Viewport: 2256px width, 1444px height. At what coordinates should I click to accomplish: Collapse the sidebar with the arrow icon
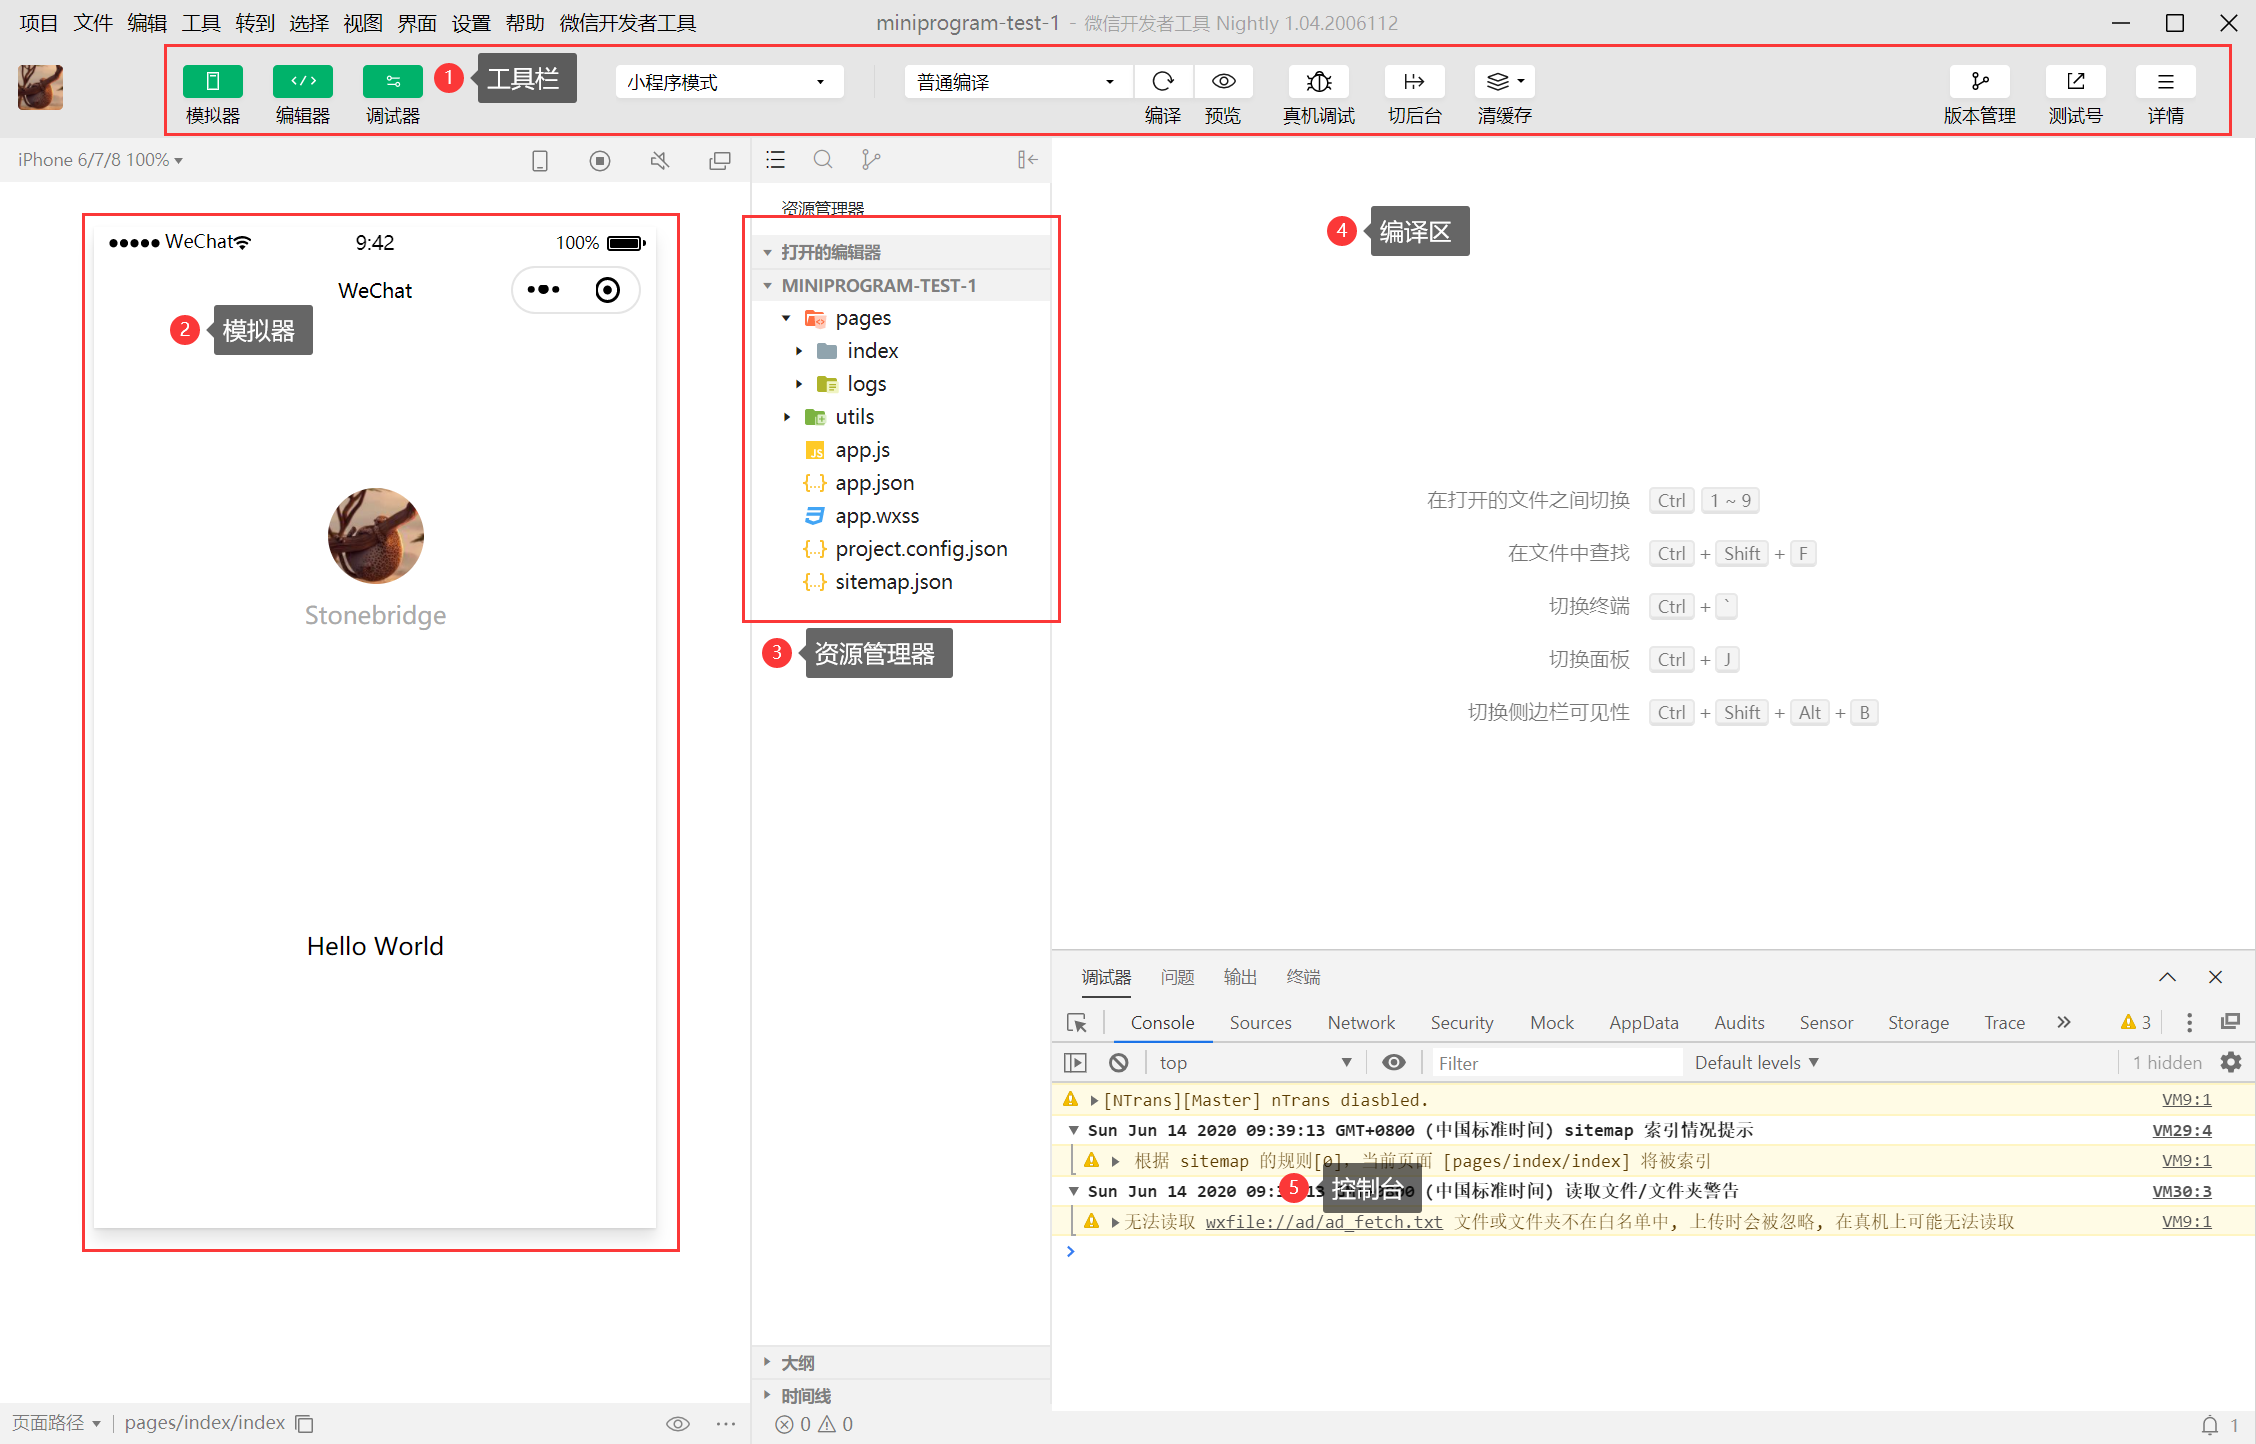pyautogui.click(x=1027, y=160)
